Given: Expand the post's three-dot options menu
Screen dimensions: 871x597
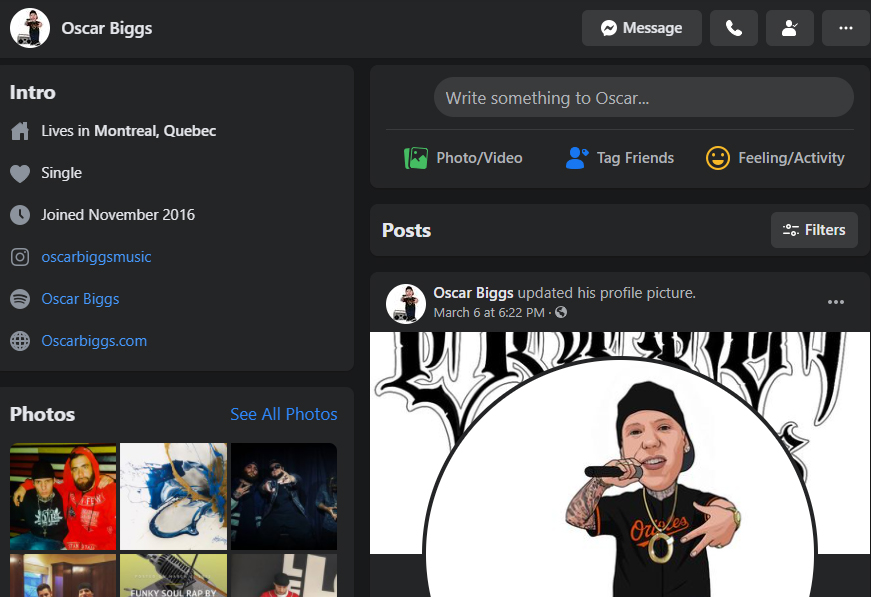Looking at the screenshot, I should [x=836, y=302].
